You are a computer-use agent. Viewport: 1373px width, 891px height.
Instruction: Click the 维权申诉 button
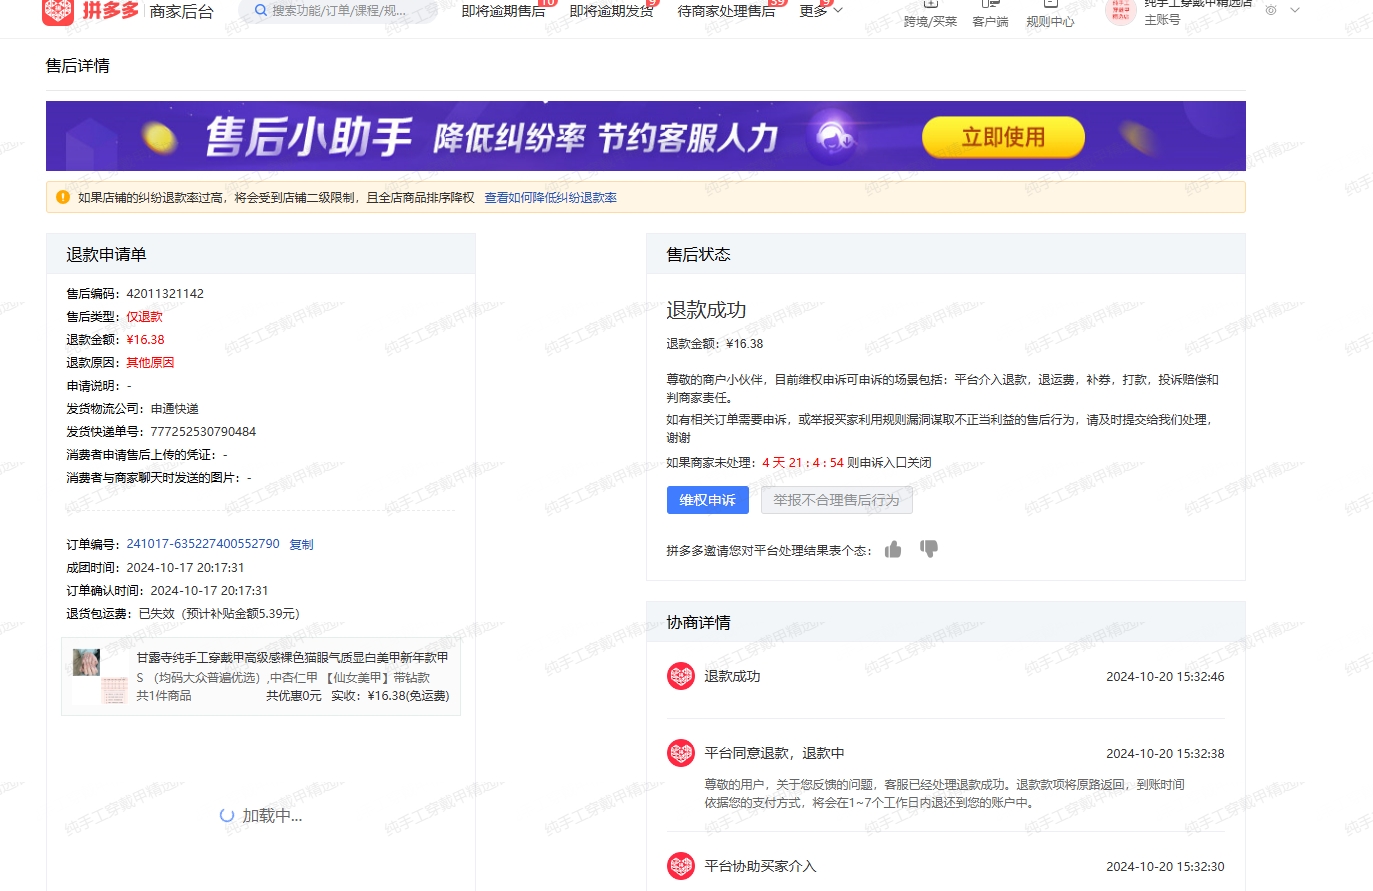click(707, 500)
